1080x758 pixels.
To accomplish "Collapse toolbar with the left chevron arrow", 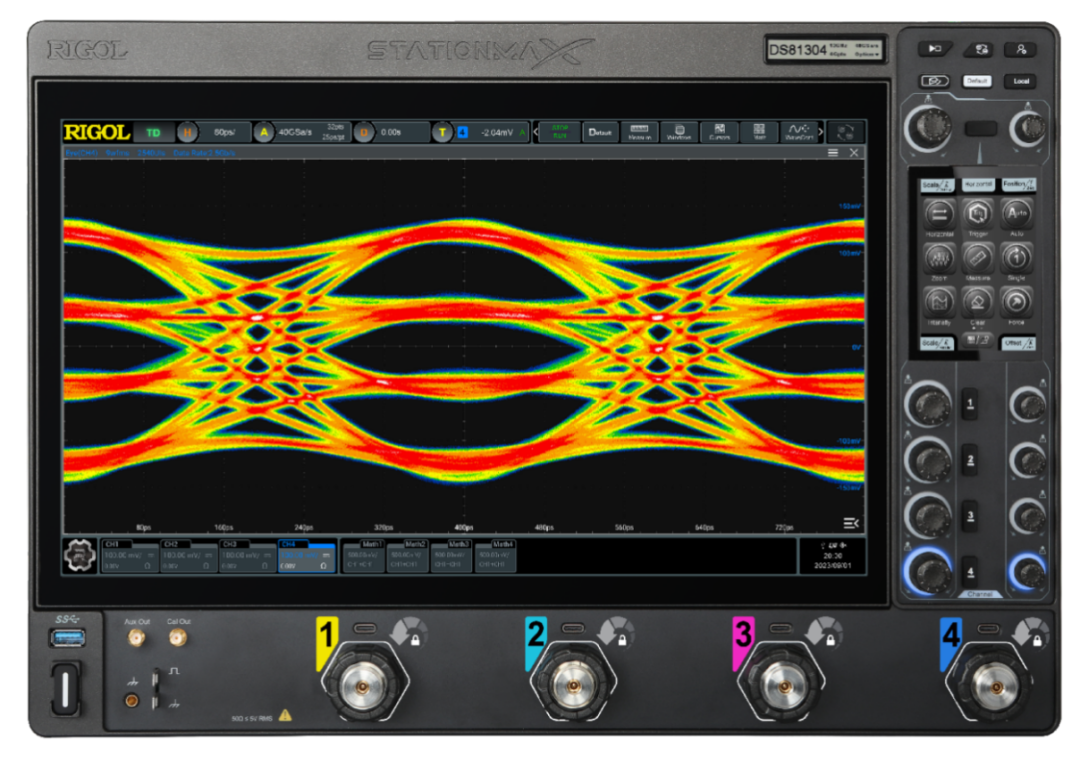I will point(535,131).
